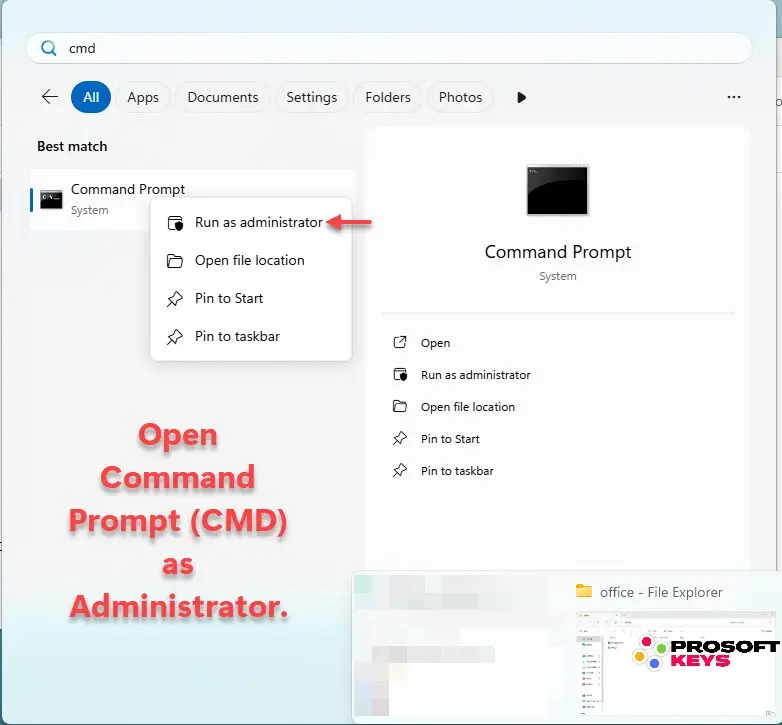
Task: Click the search magnifier icon
Action: (48, 48)
